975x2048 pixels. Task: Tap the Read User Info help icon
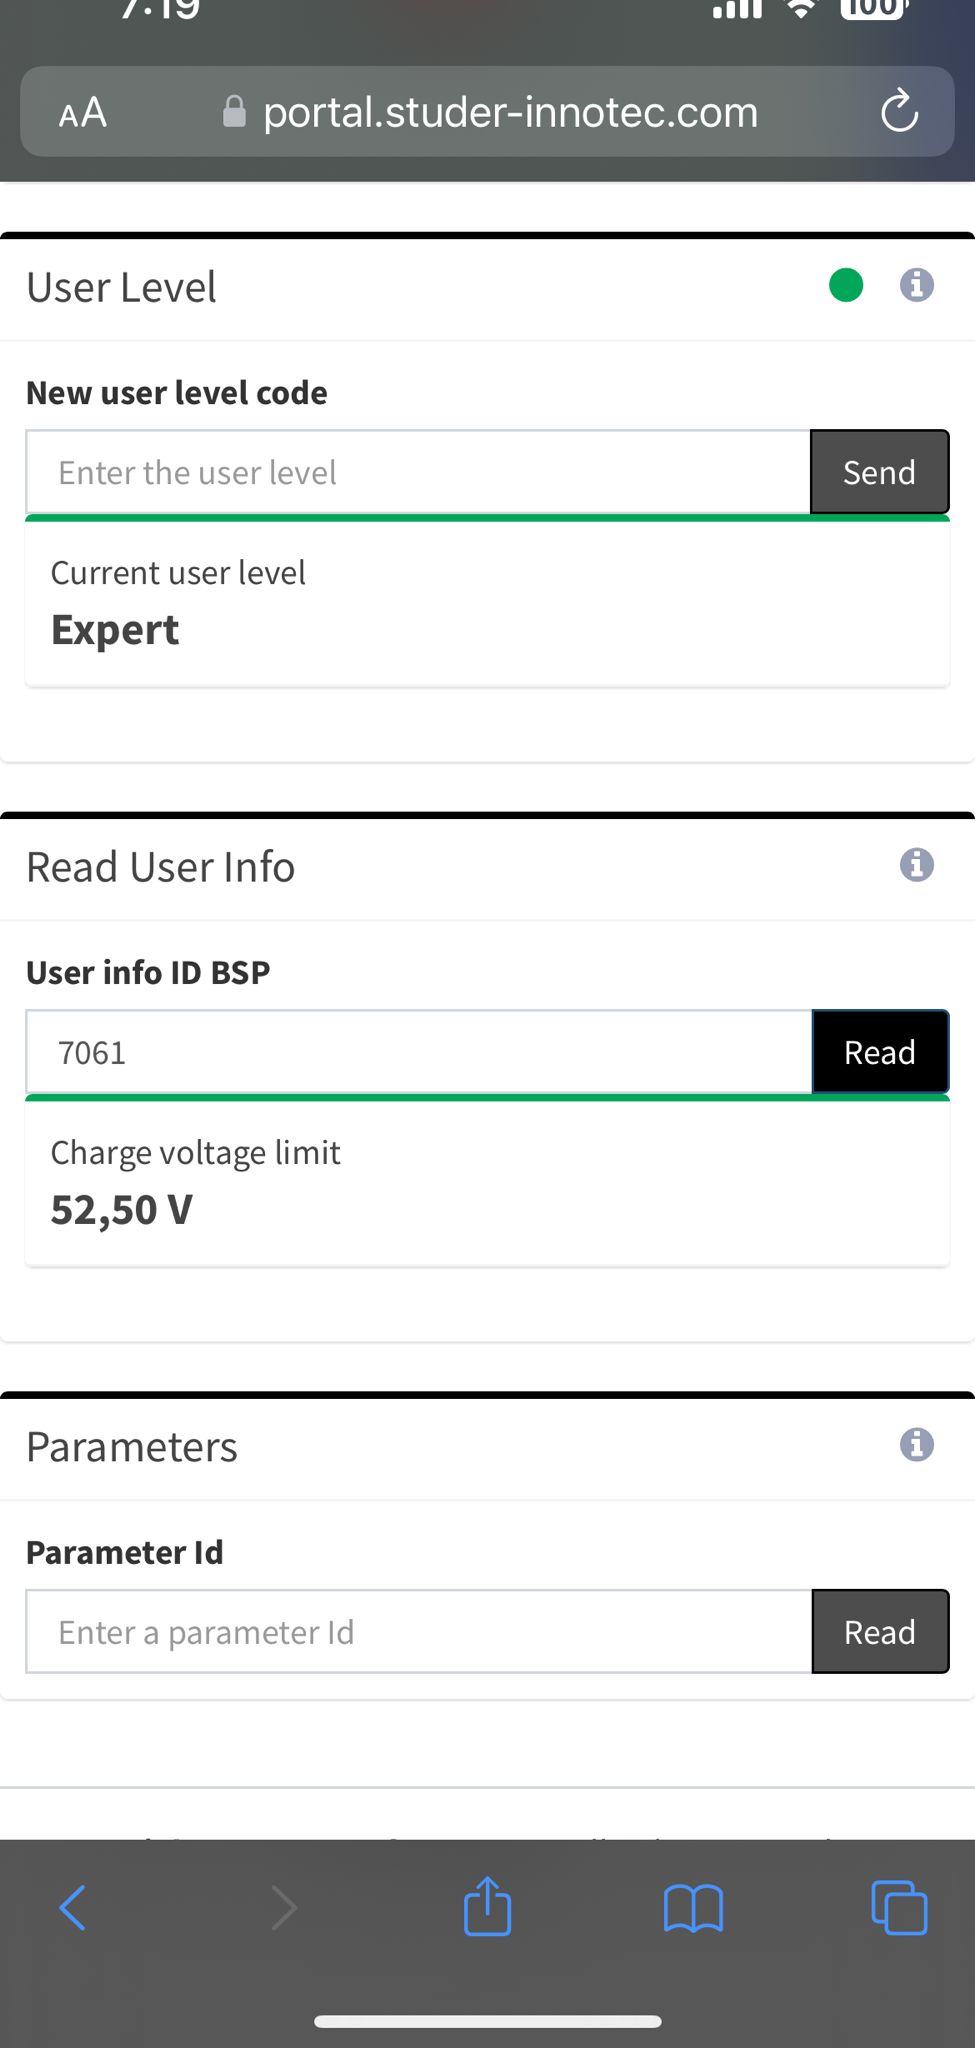click(916, 865)
